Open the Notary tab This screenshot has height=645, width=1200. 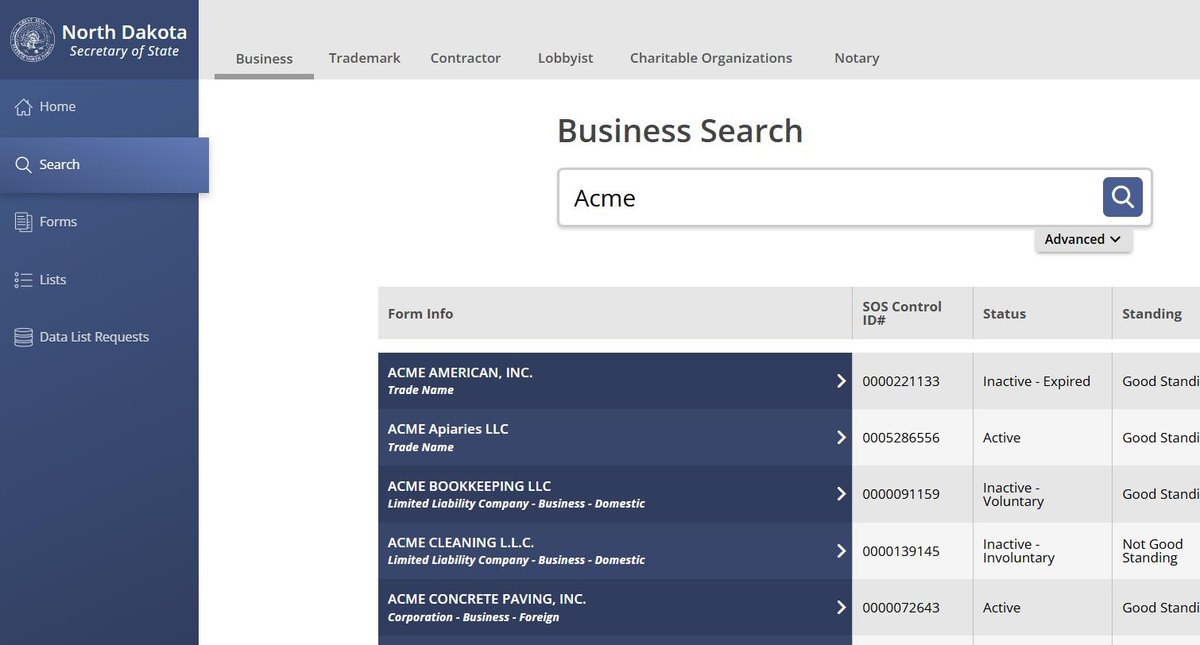(857, 58)
